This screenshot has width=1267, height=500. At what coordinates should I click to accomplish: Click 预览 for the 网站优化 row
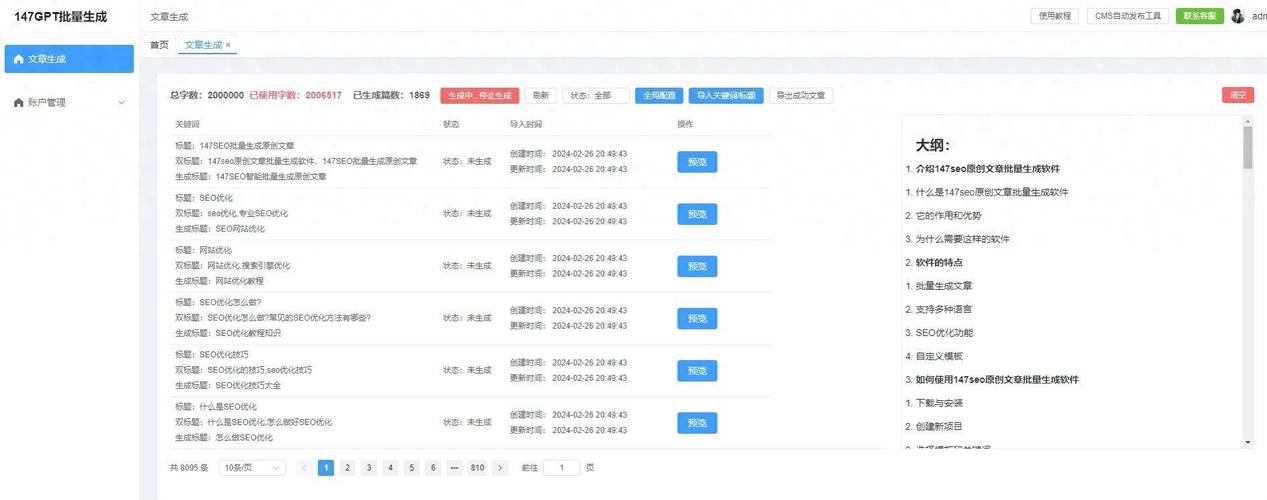[697, 266]
